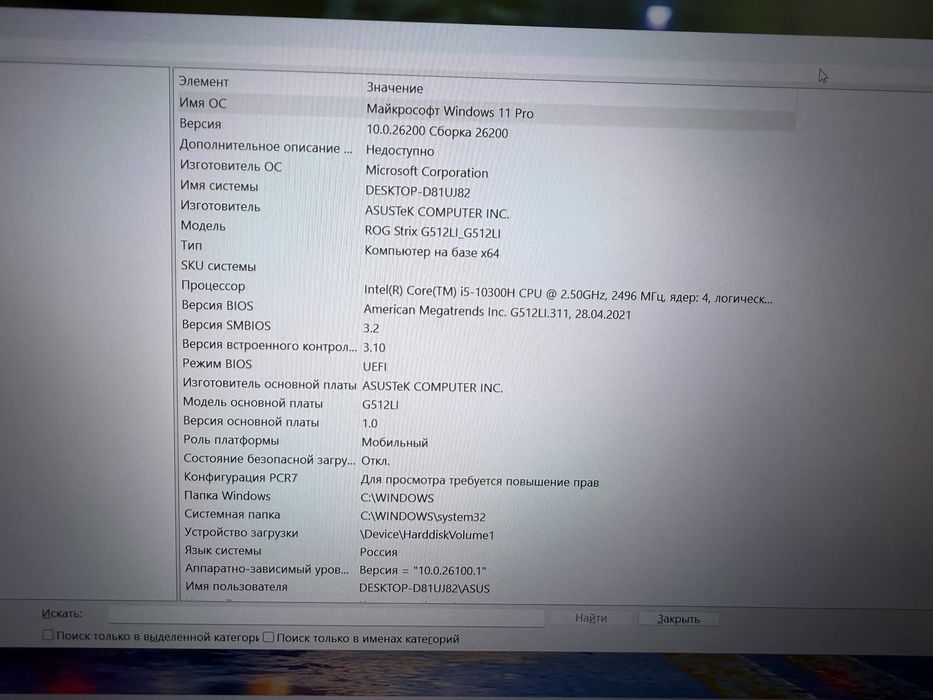Select 'Версия основной платы' row label
This screenshot has height=700, width=933.
[x=251, y=421]
